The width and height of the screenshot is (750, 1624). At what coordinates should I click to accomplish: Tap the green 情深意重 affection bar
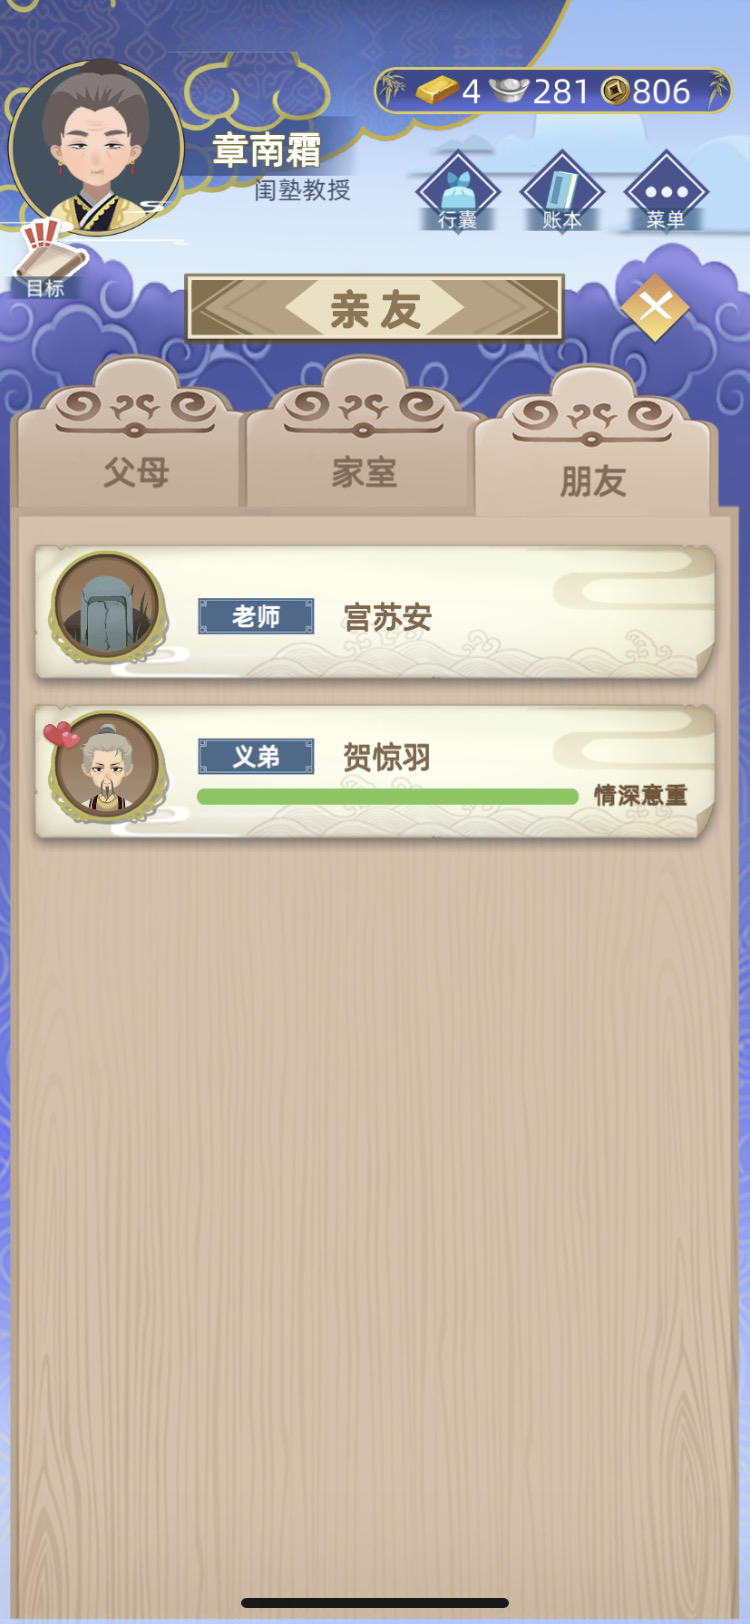point(388,796)
